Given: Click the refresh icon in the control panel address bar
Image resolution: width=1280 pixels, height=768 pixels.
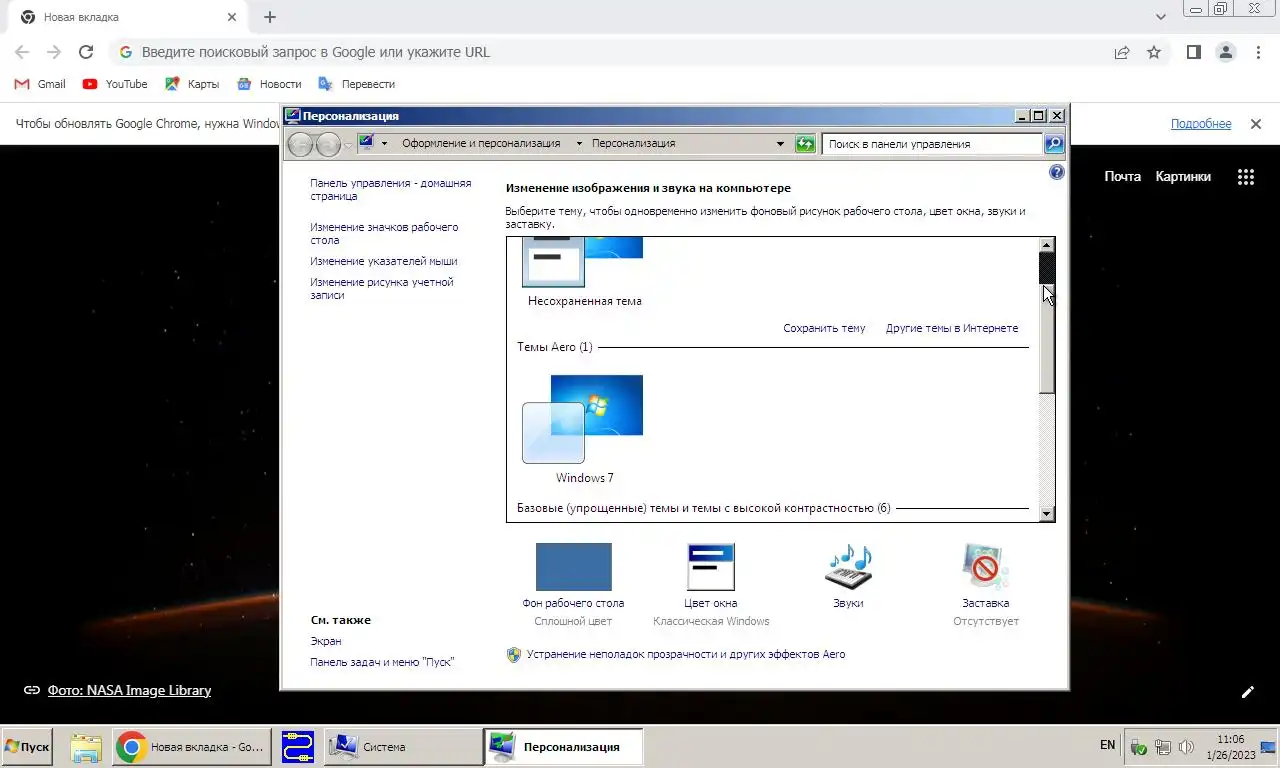Looking at the screenshot, I should 805,144.
